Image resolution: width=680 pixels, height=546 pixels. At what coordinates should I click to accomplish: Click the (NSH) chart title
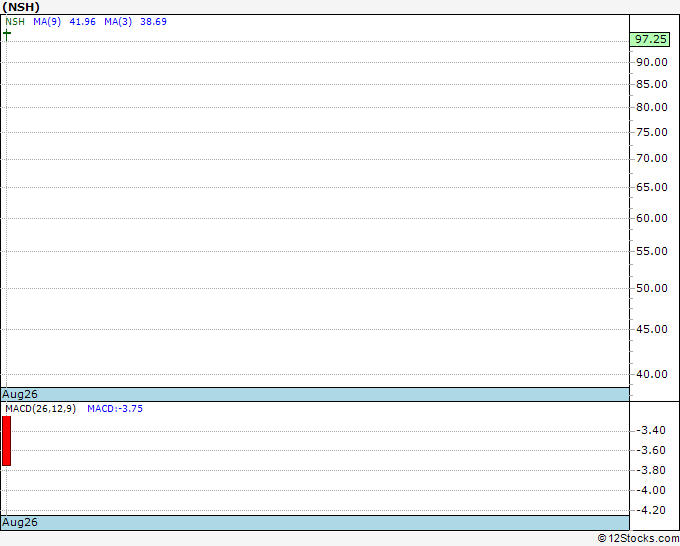click(21, 7)
